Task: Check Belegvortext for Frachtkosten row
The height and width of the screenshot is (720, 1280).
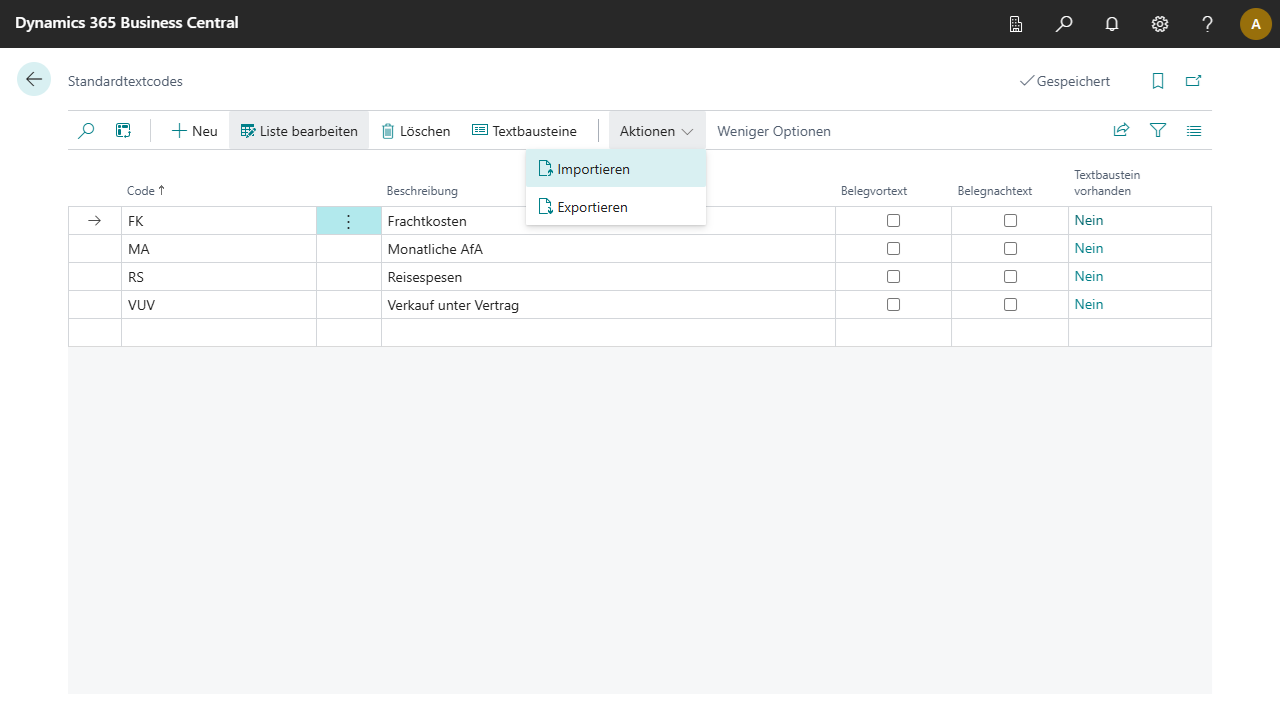Action: (893, 221)
